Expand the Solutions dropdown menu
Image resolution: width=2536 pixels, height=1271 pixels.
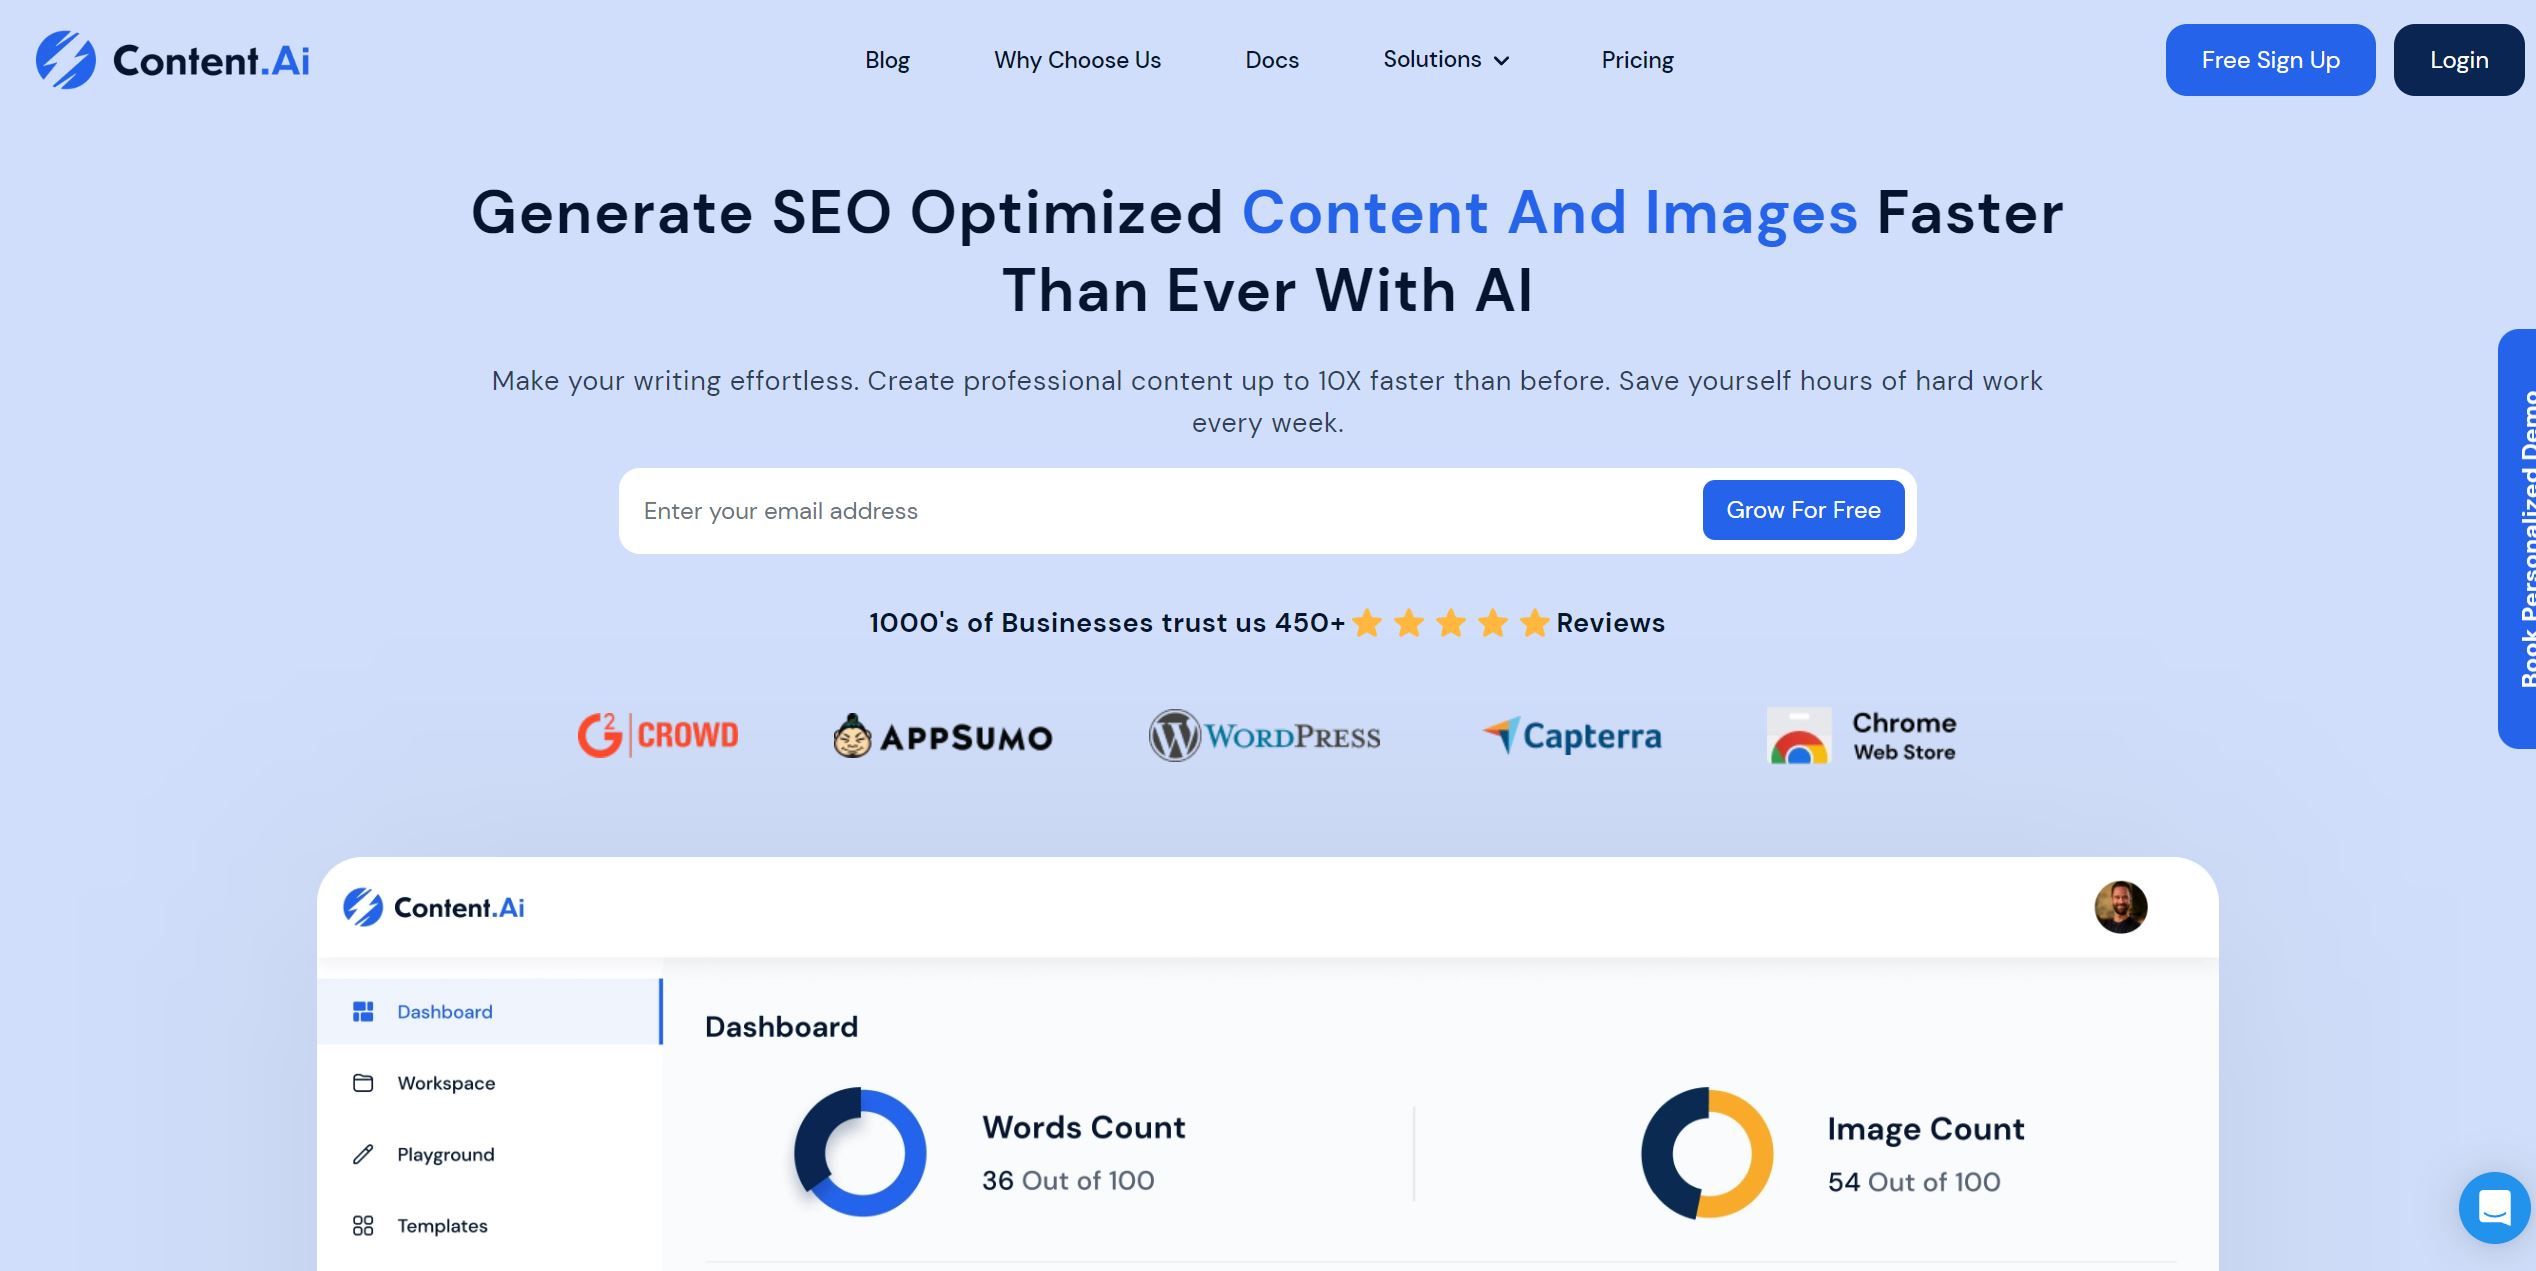coord(1445,58)
